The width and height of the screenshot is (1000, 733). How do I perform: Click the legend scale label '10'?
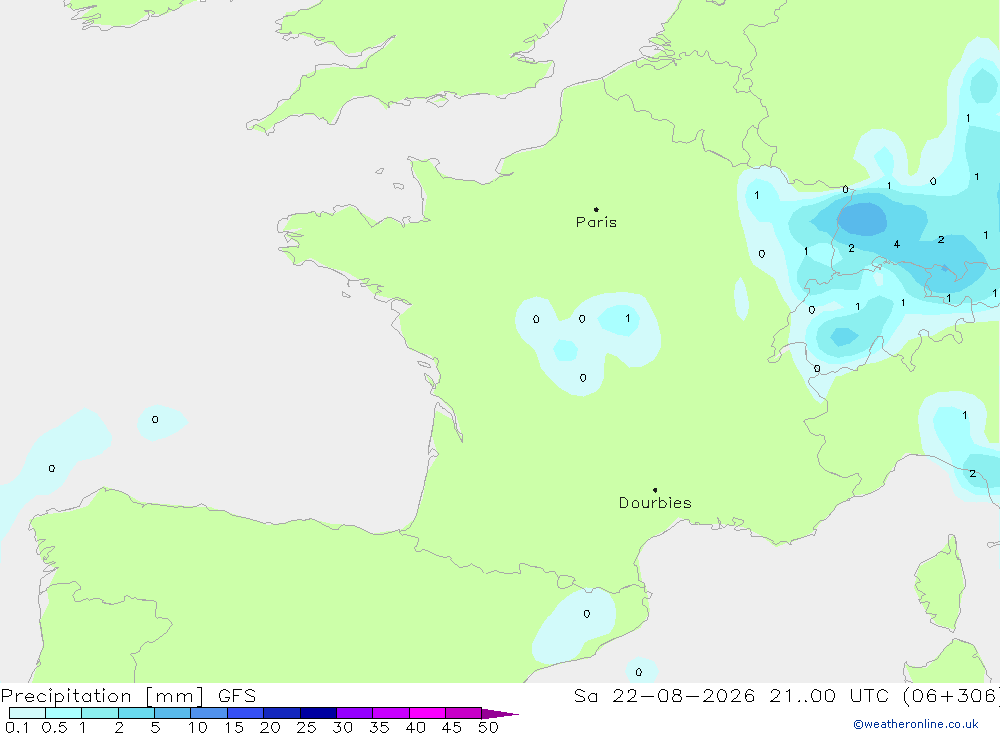point(198,727)
